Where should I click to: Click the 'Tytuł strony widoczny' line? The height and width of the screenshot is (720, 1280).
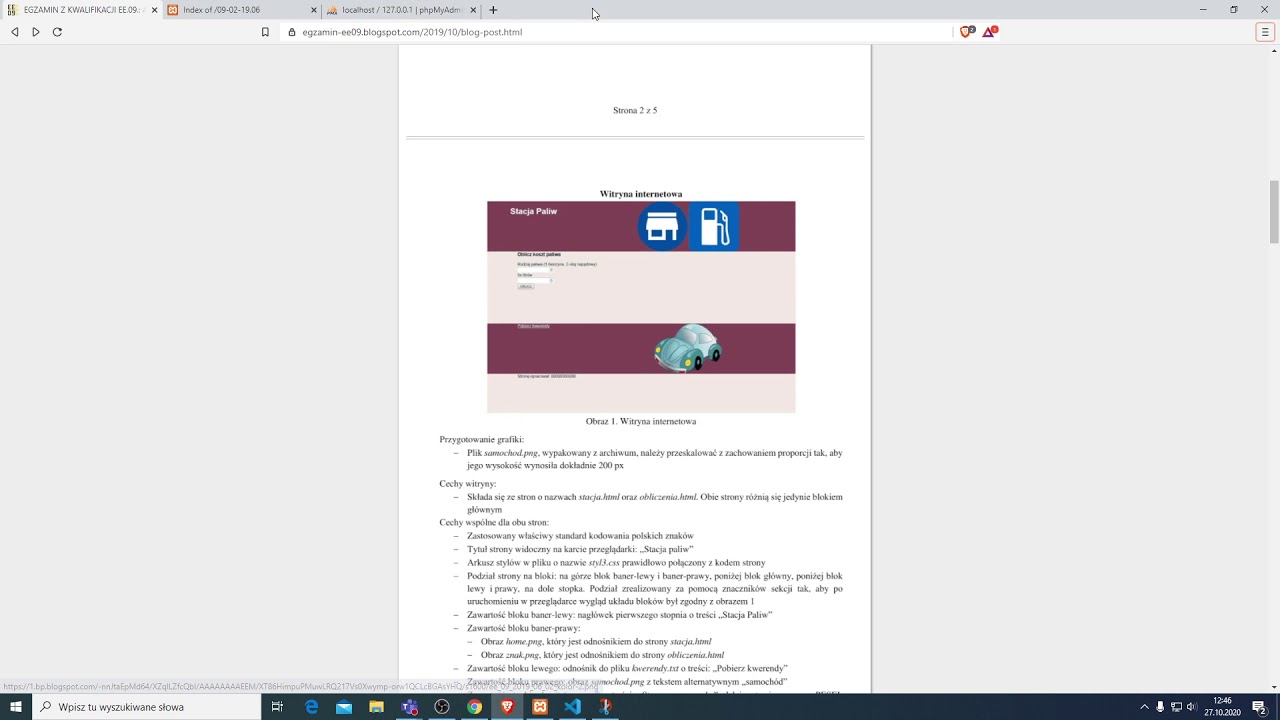click(580, 549)
